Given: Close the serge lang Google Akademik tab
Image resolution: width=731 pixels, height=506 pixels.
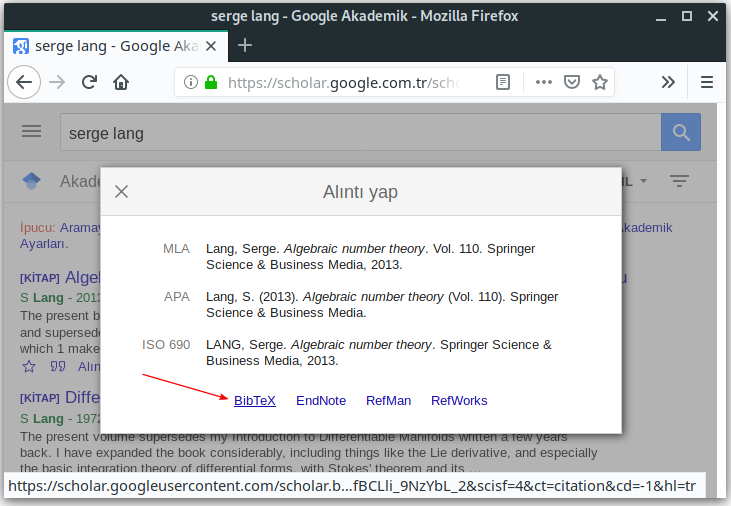Looking at the screenshot, I should [211, 46].
